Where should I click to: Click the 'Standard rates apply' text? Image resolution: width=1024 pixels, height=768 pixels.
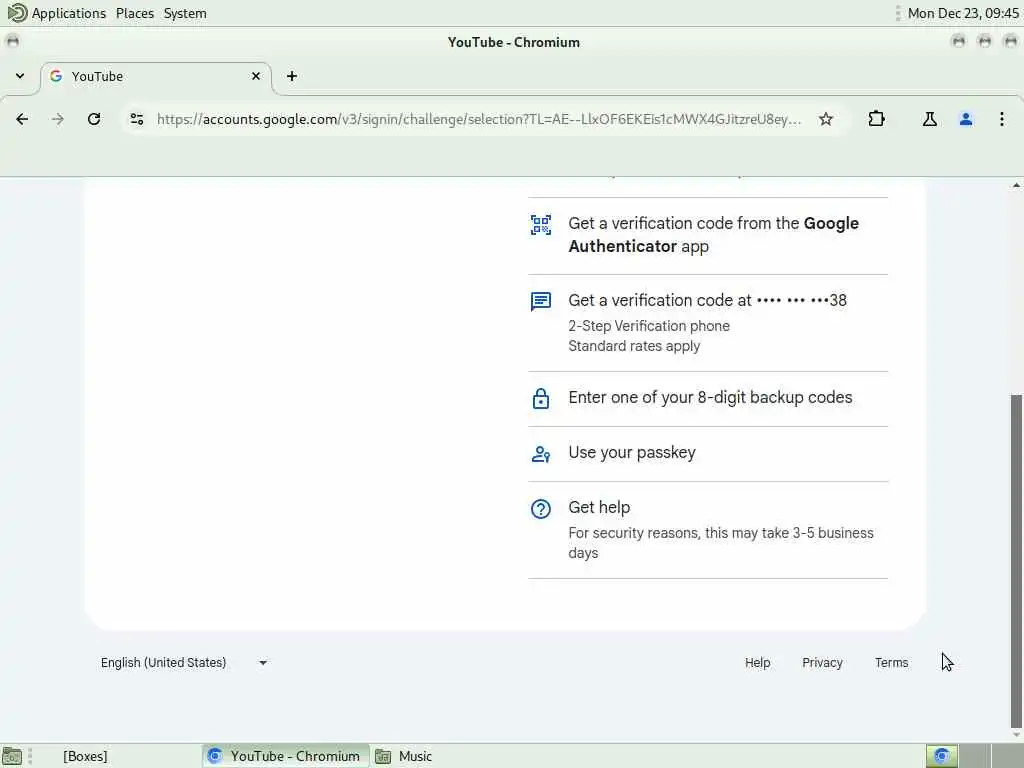click(x=633, y=345)
